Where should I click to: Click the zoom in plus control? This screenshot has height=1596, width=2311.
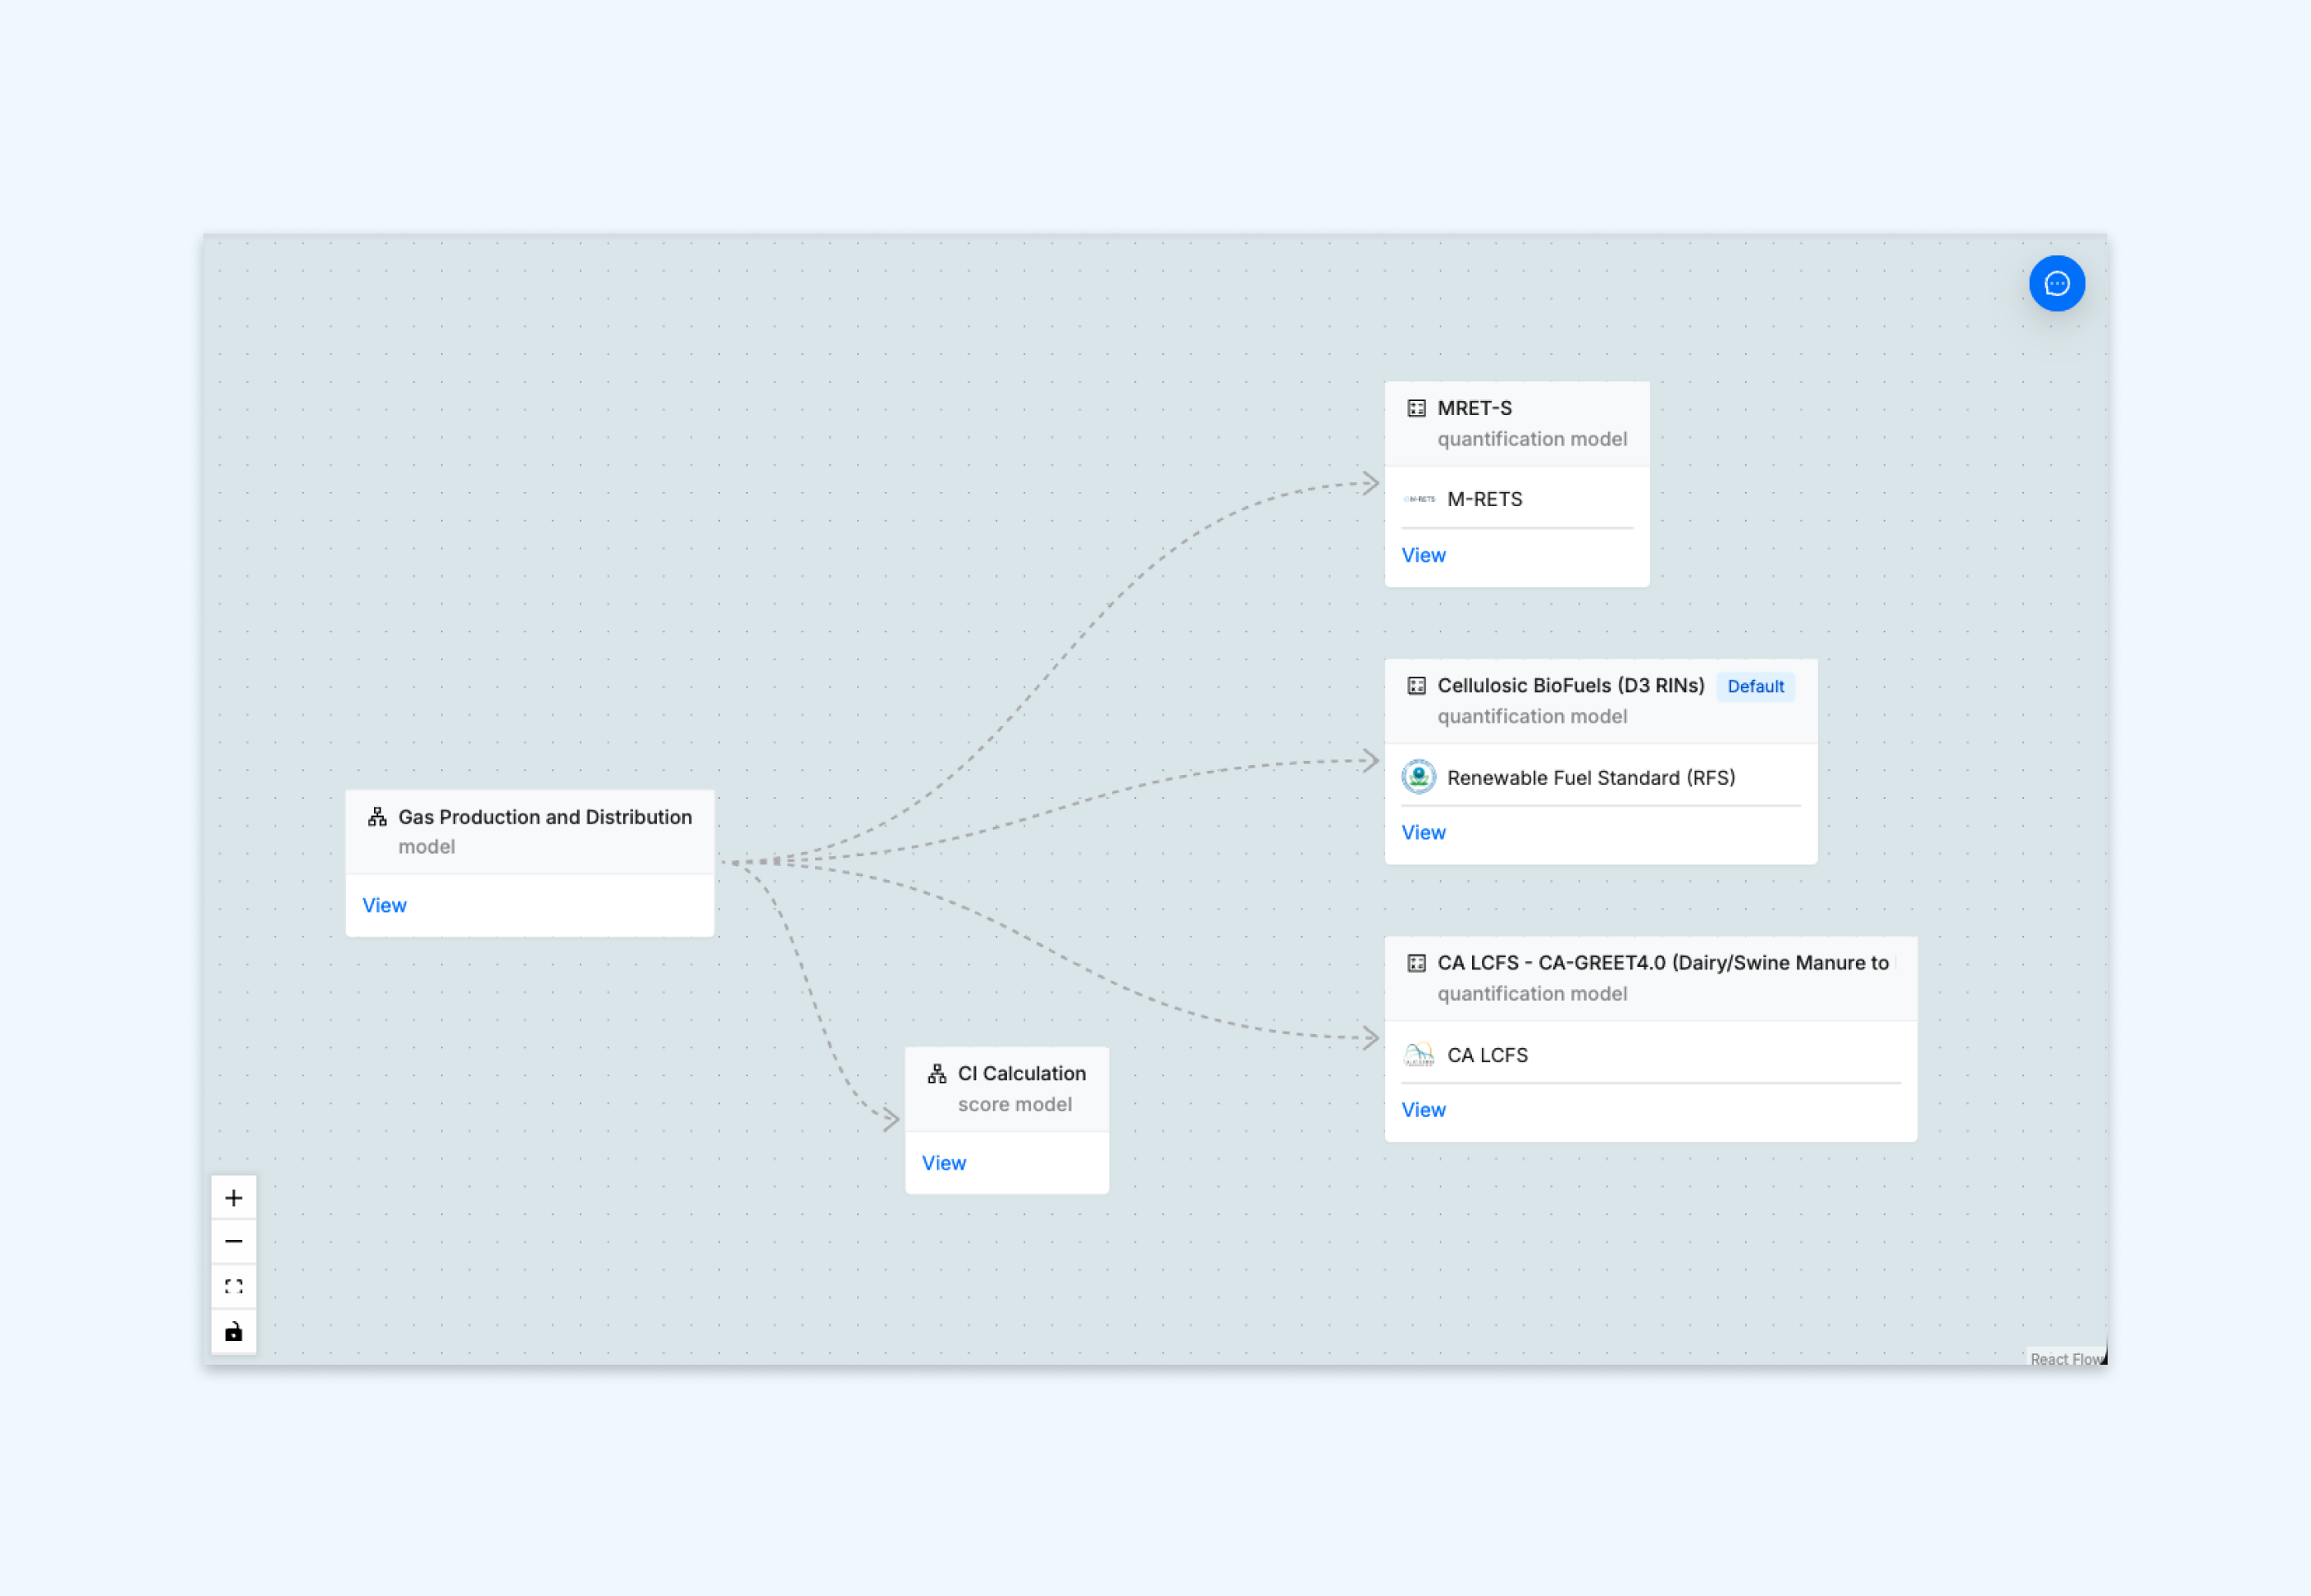[234, 1197]
